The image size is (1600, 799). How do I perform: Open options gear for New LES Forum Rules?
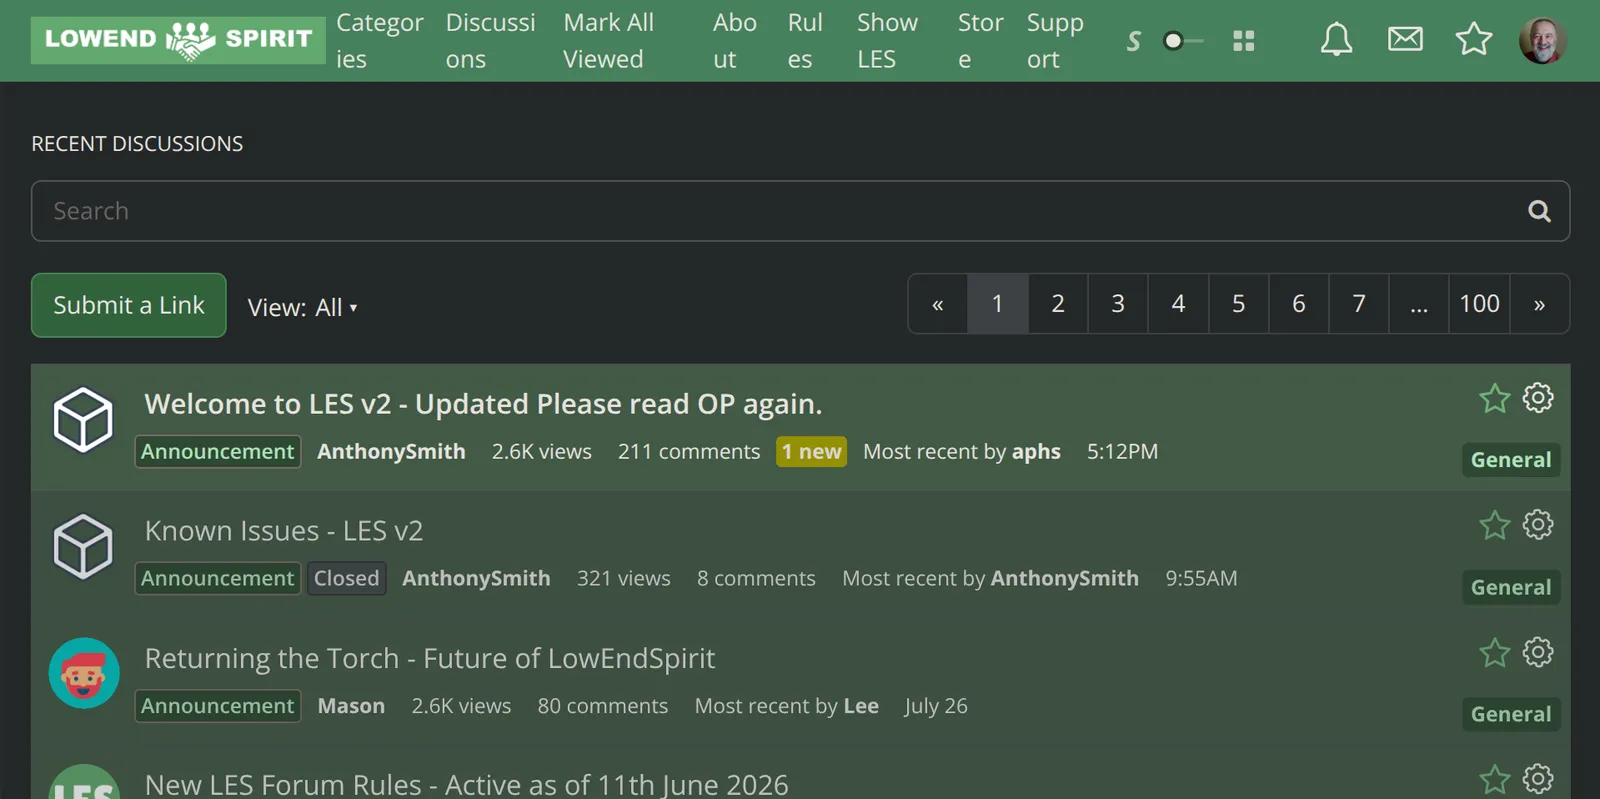coord(1538,779)
